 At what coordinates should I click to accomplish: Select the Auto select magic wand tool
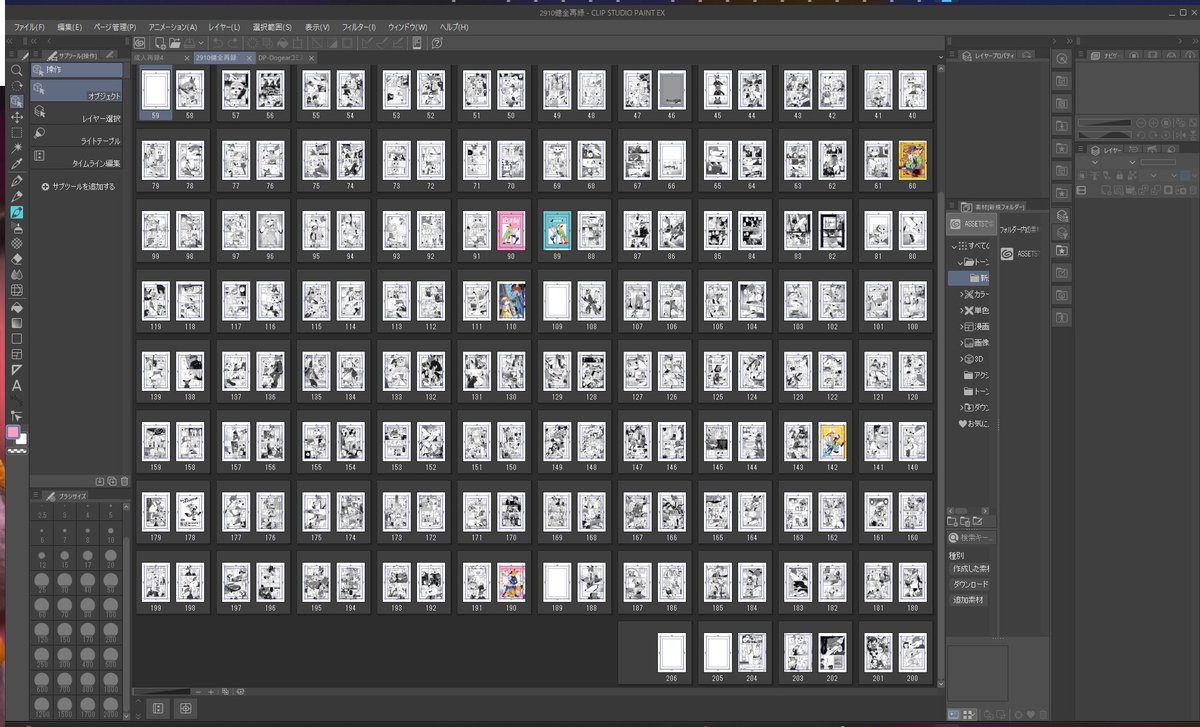click(17, 148)
